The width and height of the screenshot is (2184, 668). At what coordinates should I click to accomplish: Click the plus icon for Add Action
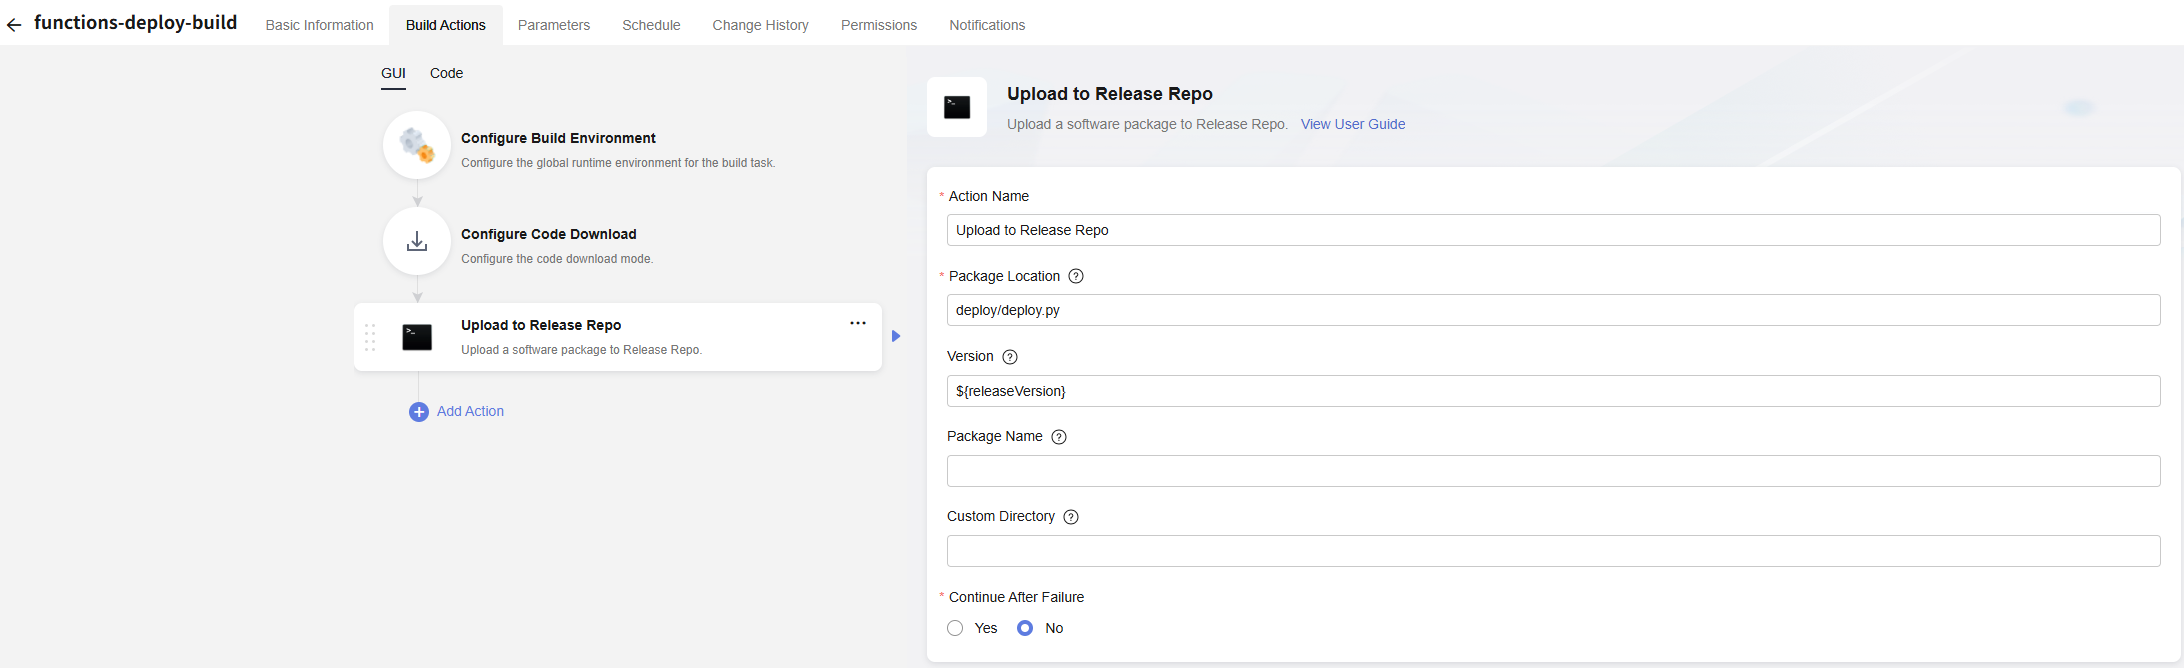pos(419,412)
